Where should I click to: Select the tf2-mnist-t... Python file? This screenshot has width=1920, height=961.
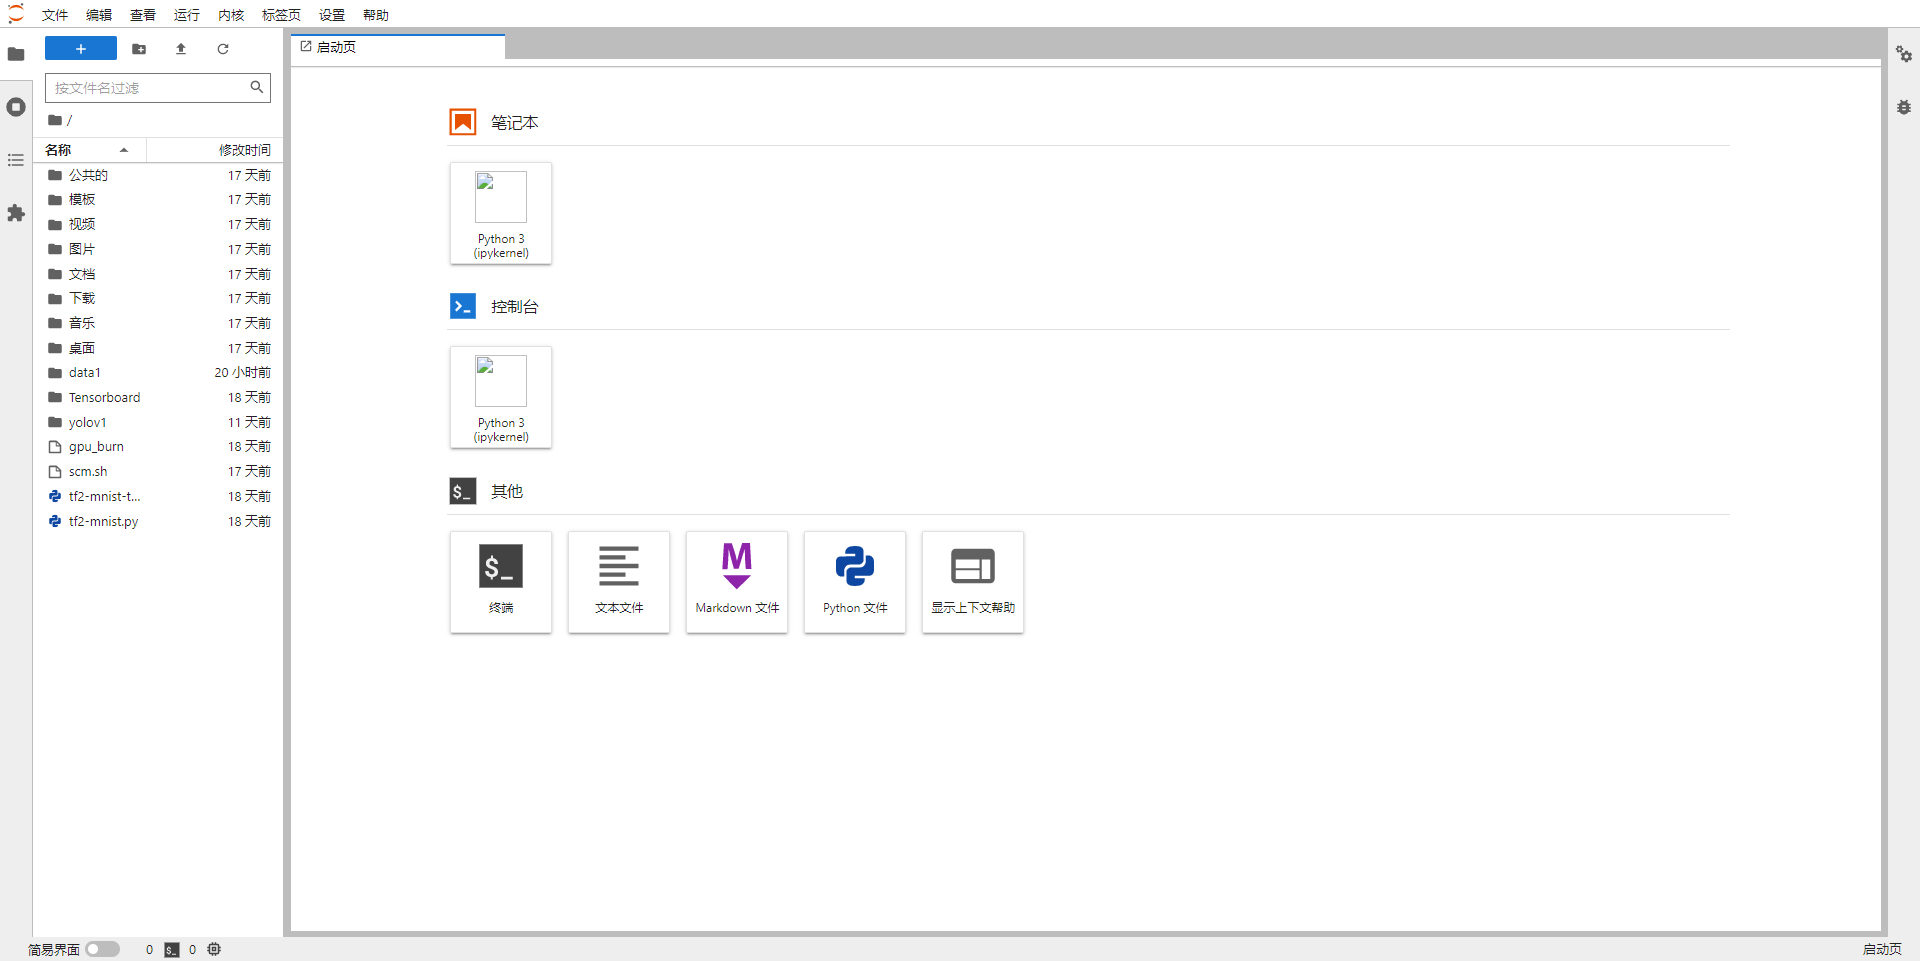coord(159,496)
